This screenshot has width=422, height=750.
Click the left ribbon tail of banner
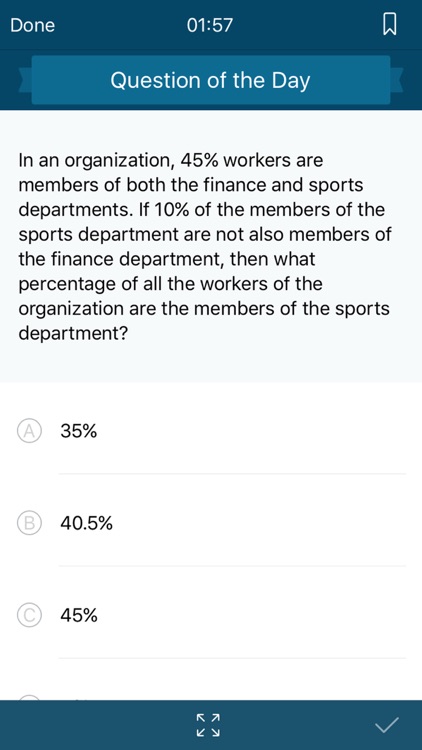tap(25, 80)
